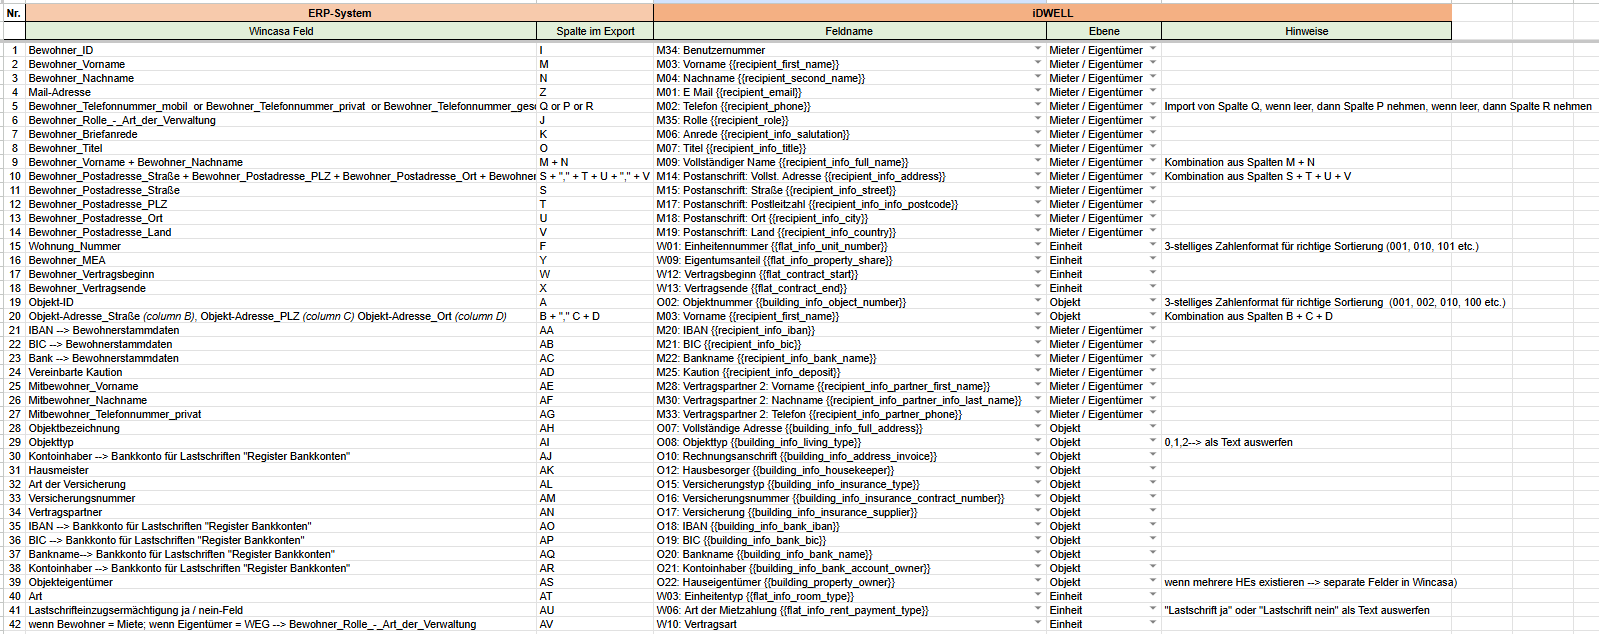This screenshot has width=1599, height=634.
Task: Select export column cell 'M + N'
Action: click(x=595, y=162)
